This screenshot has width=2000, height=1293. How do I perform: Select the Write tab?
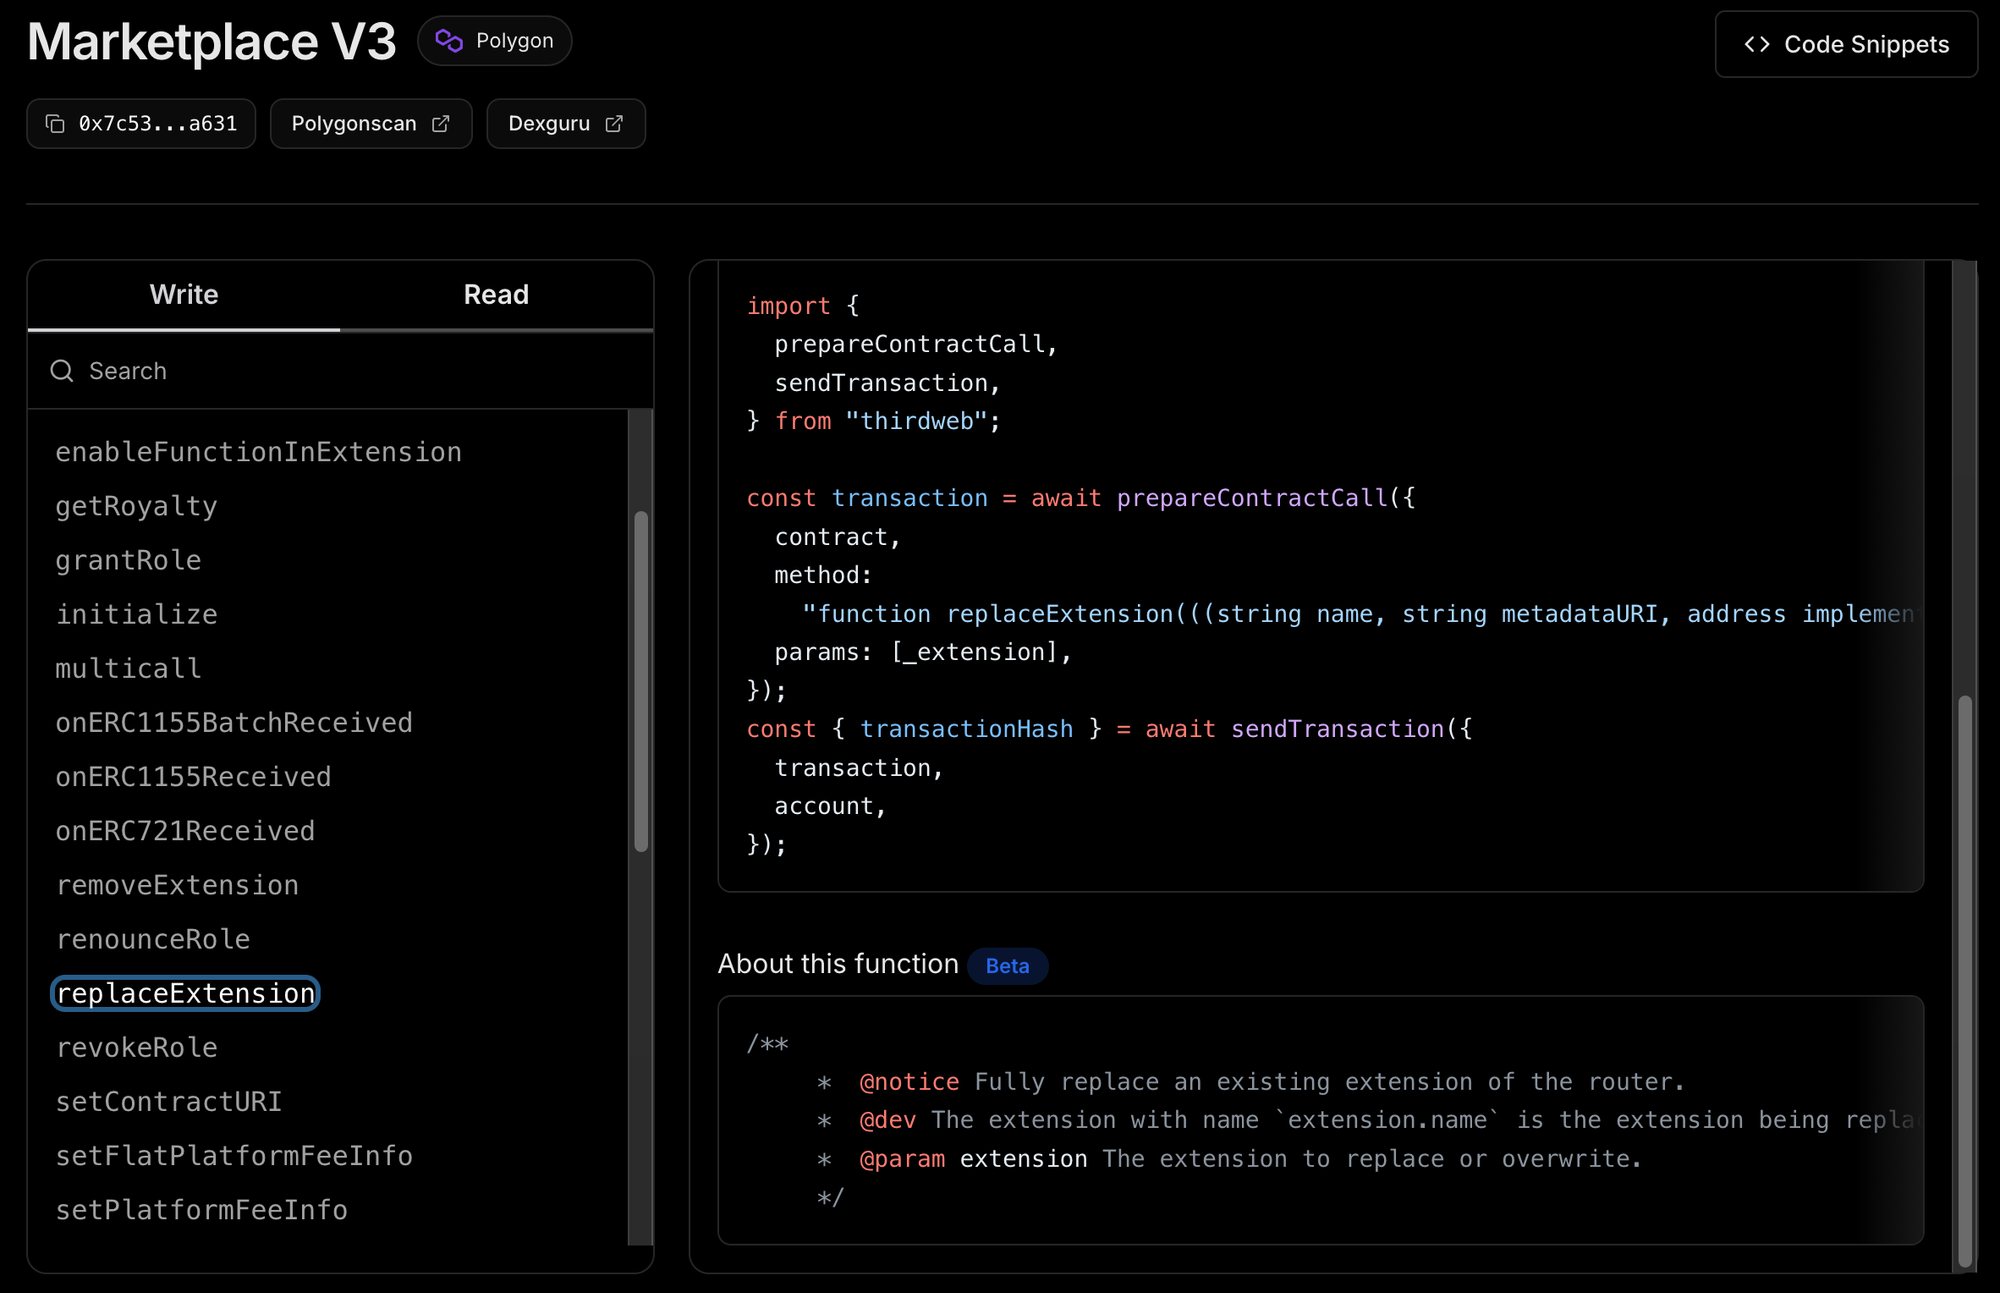point(184,295)
